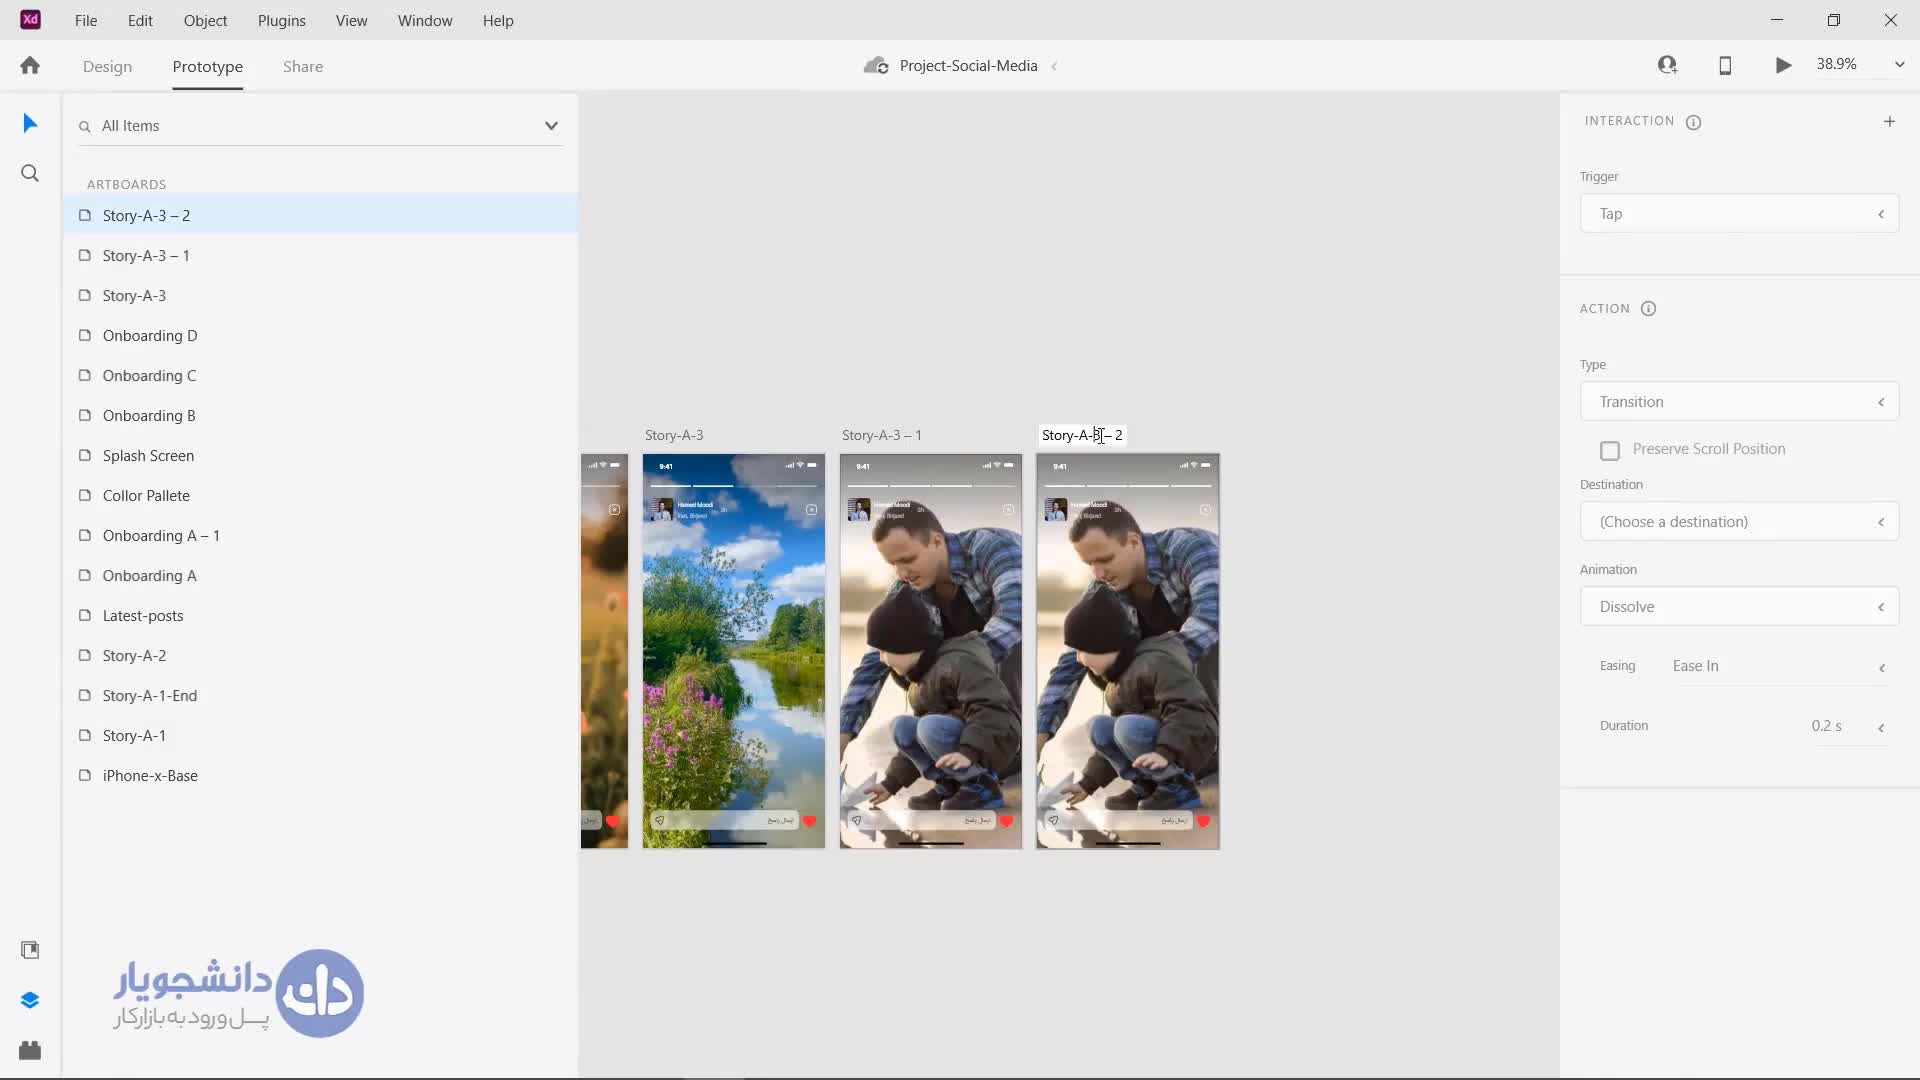Screen dimensions: 1920x1080
Task: Click the Desktop Preview play button
Action: pos(1783,66)
